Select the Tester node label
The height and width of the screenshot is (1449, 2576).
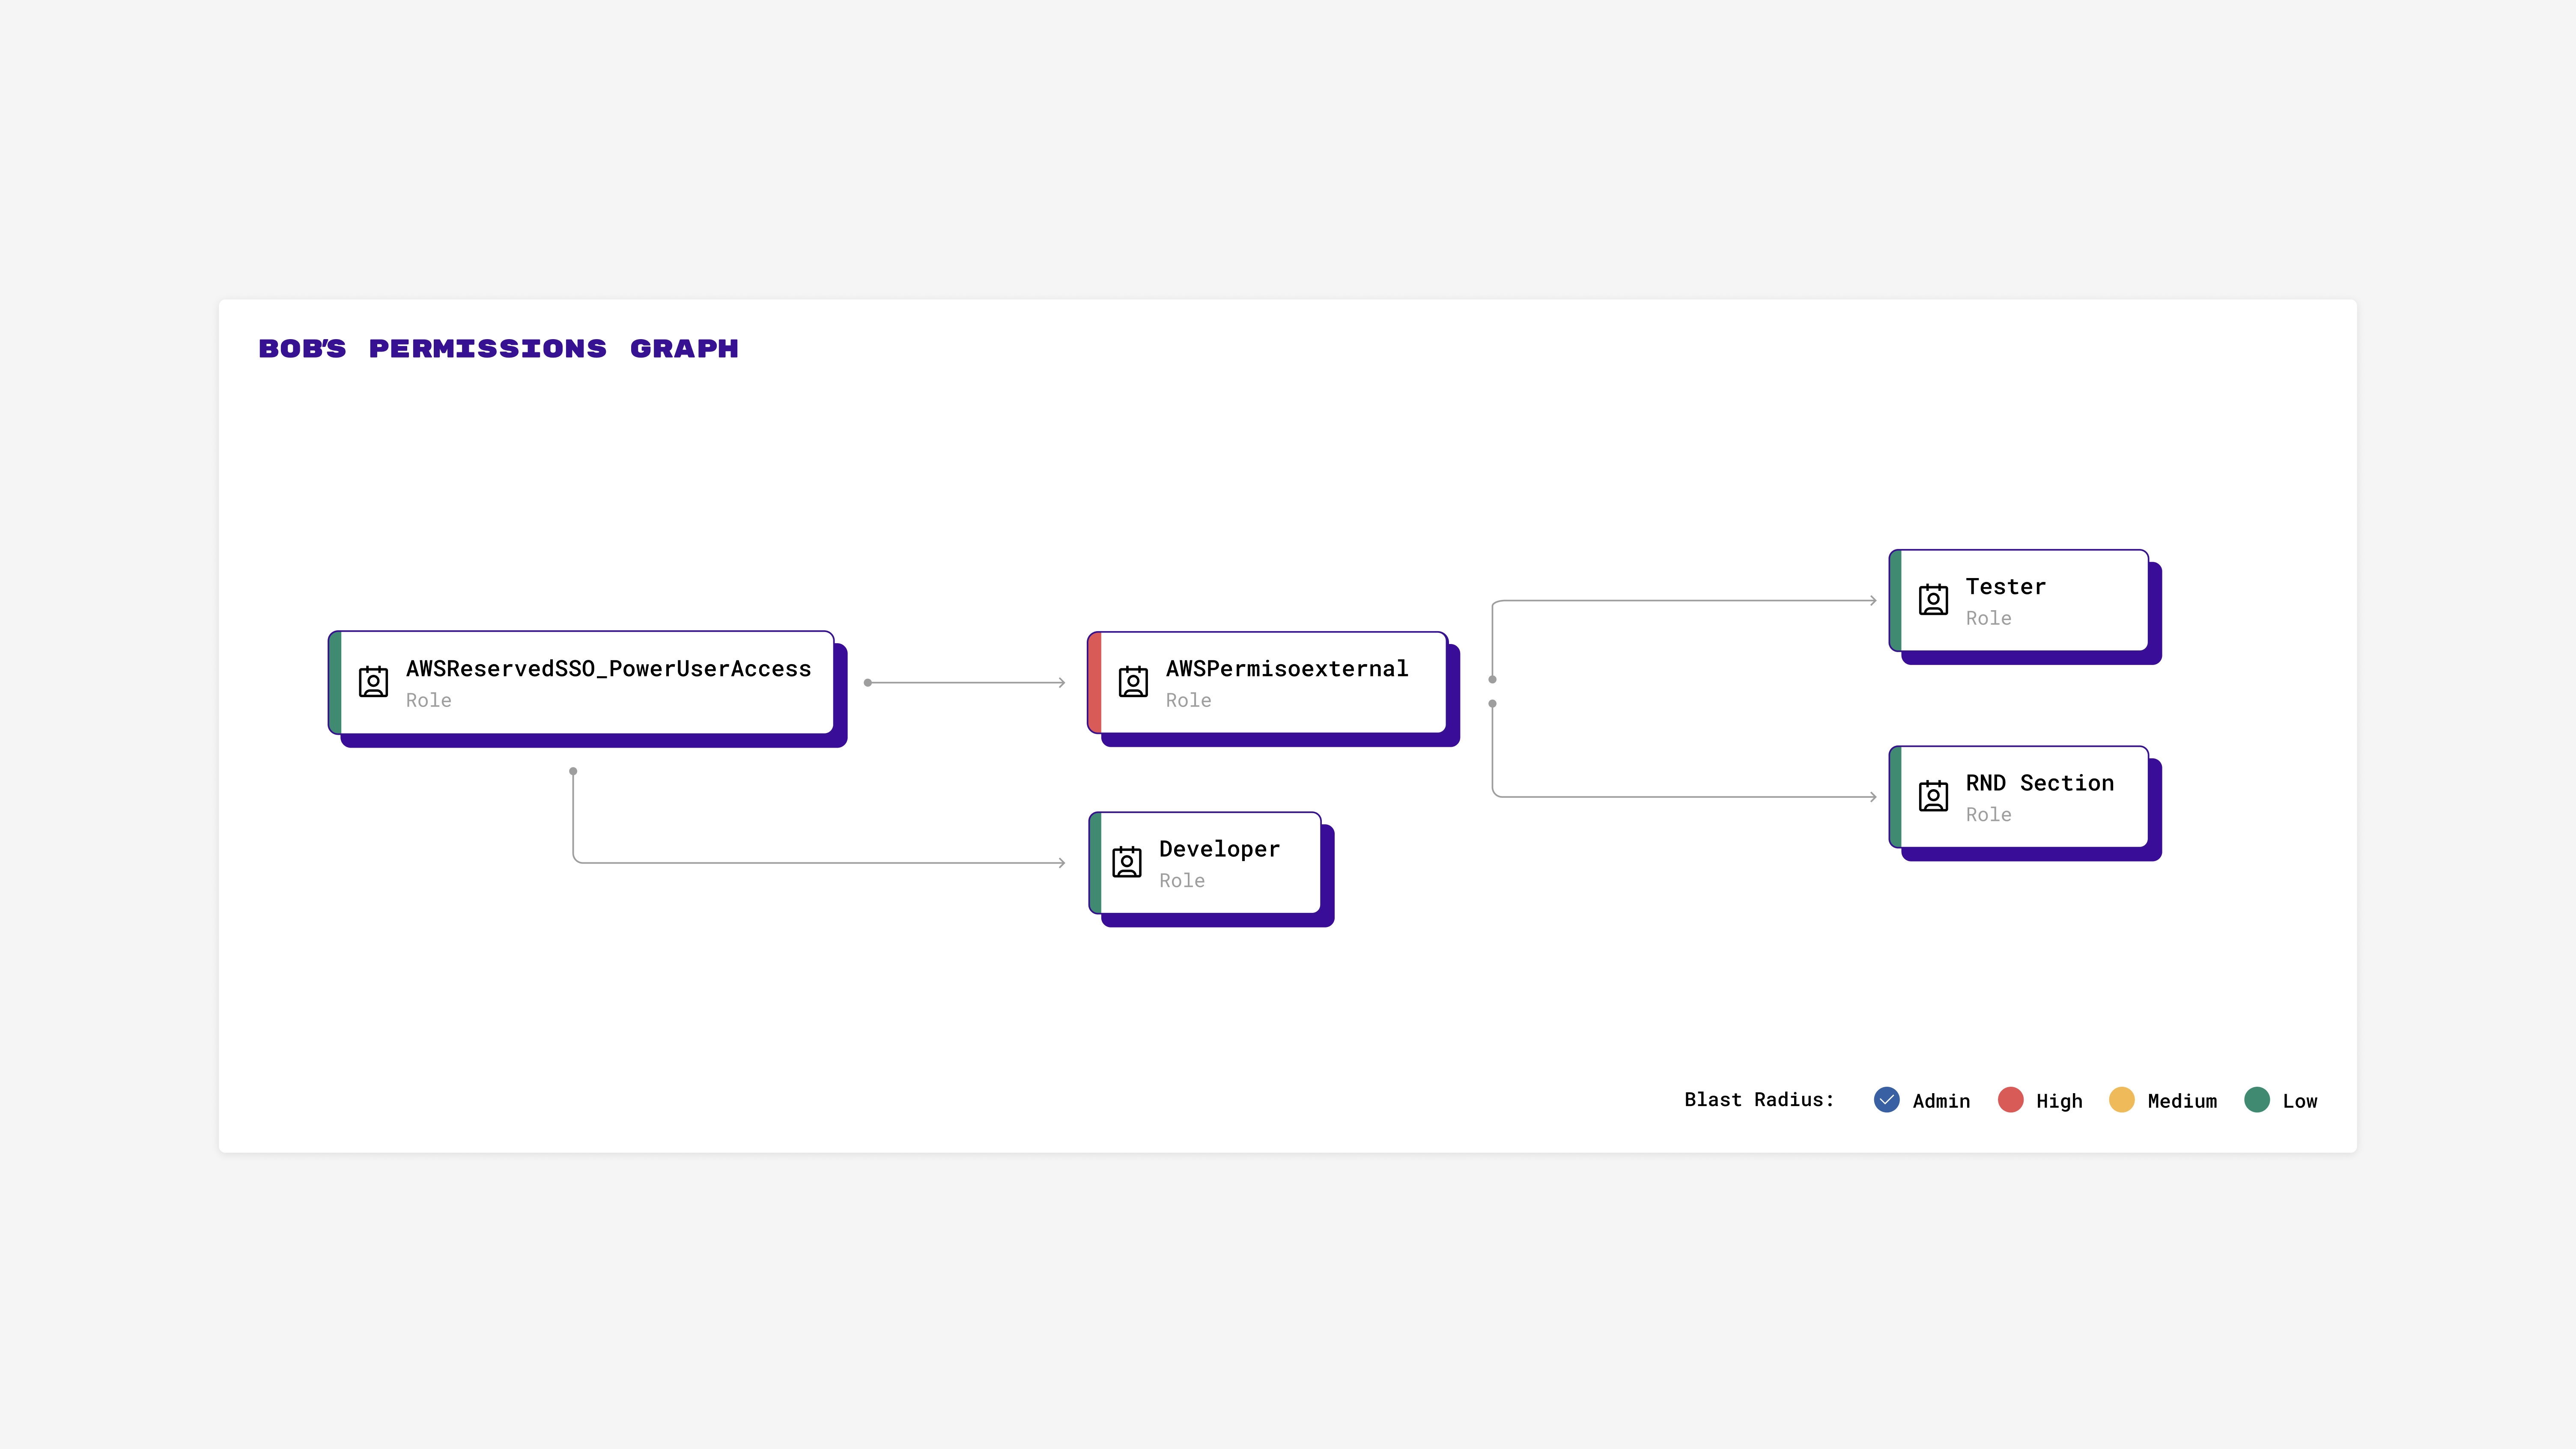[x=2005, y=587]
